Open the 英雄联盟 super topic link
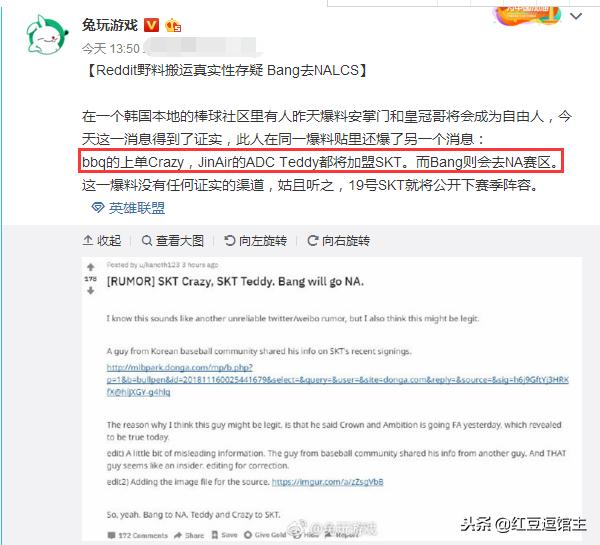This screenshot has width=600, height=545. tap(137, 208)
